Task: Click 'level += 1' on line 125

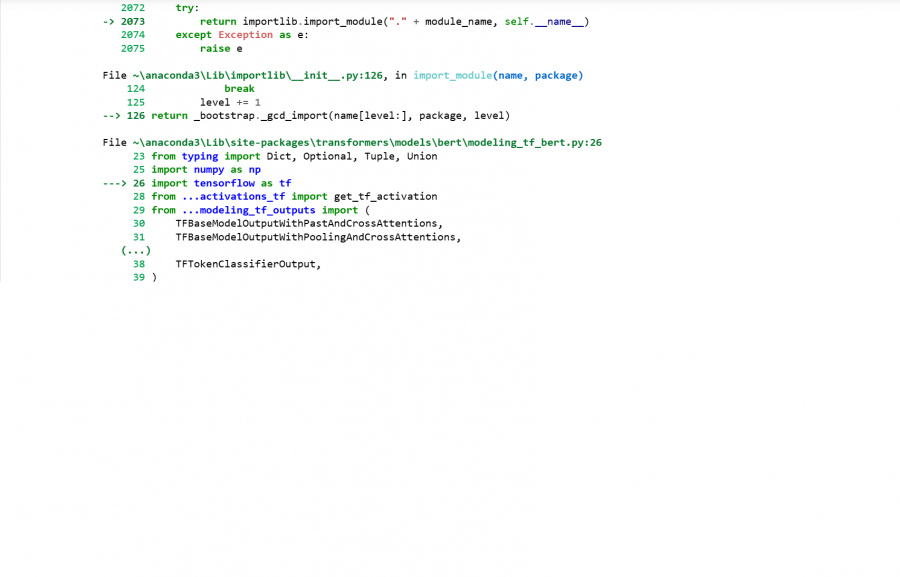Action: [230, 102]
